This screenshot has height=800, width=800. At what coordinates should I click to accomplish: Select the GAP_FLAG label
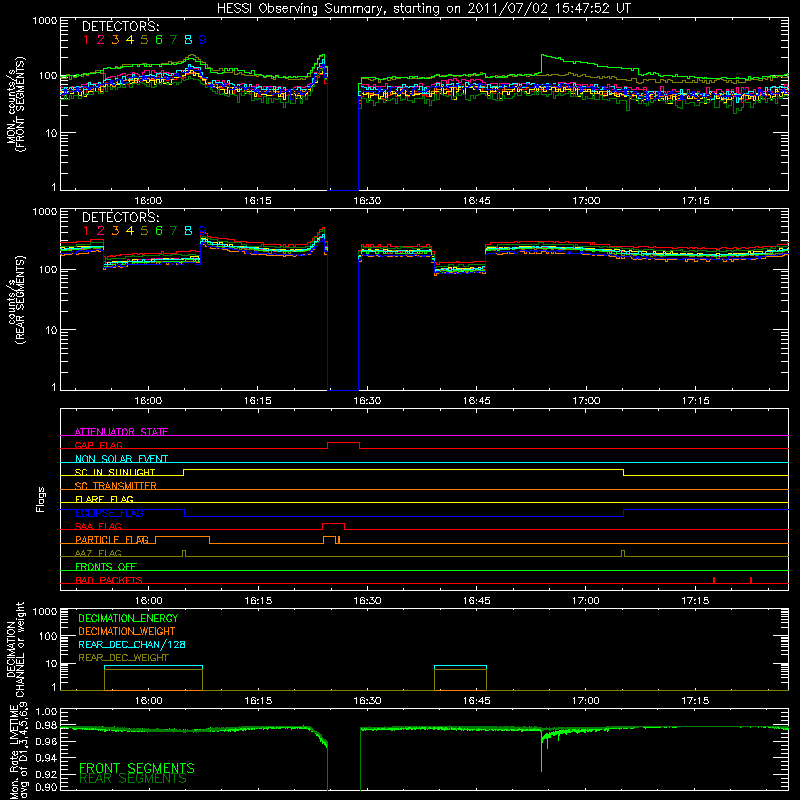pyautogui.click(x=98, y=445)
